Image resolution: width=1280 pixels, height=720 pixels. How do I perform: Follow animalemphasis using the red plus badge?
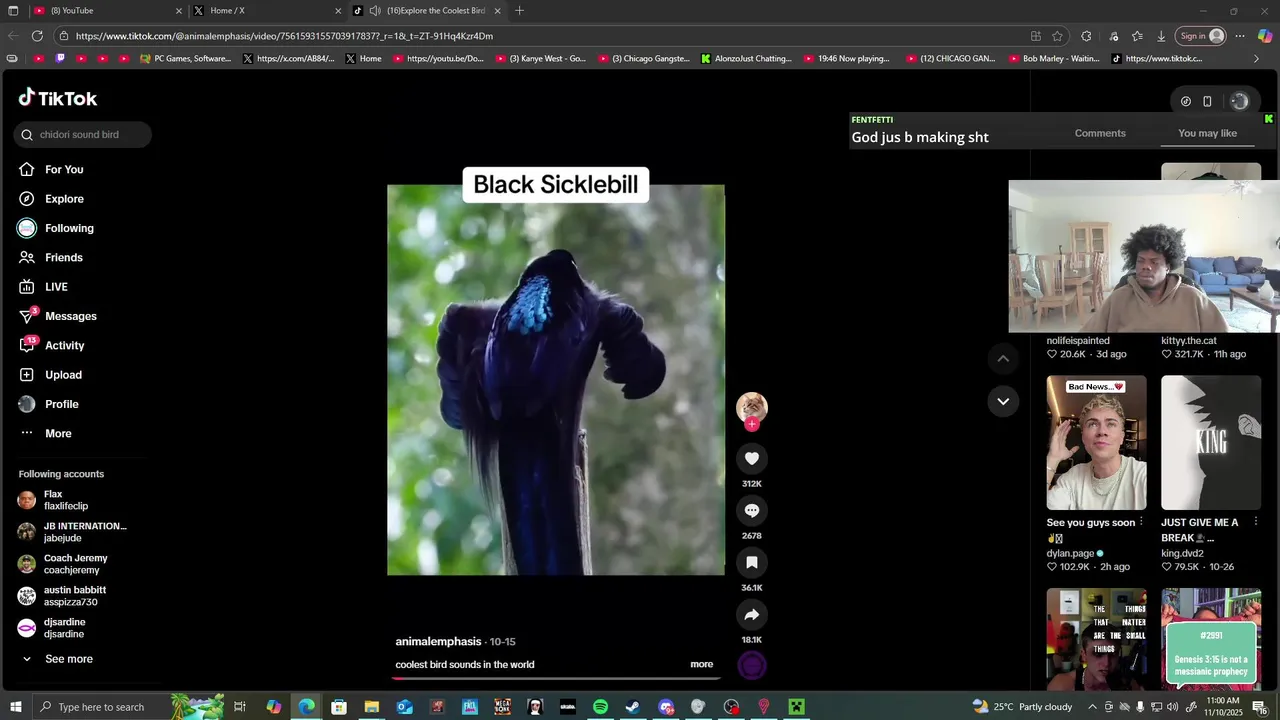pyautogui.click(x=752, y=424)
